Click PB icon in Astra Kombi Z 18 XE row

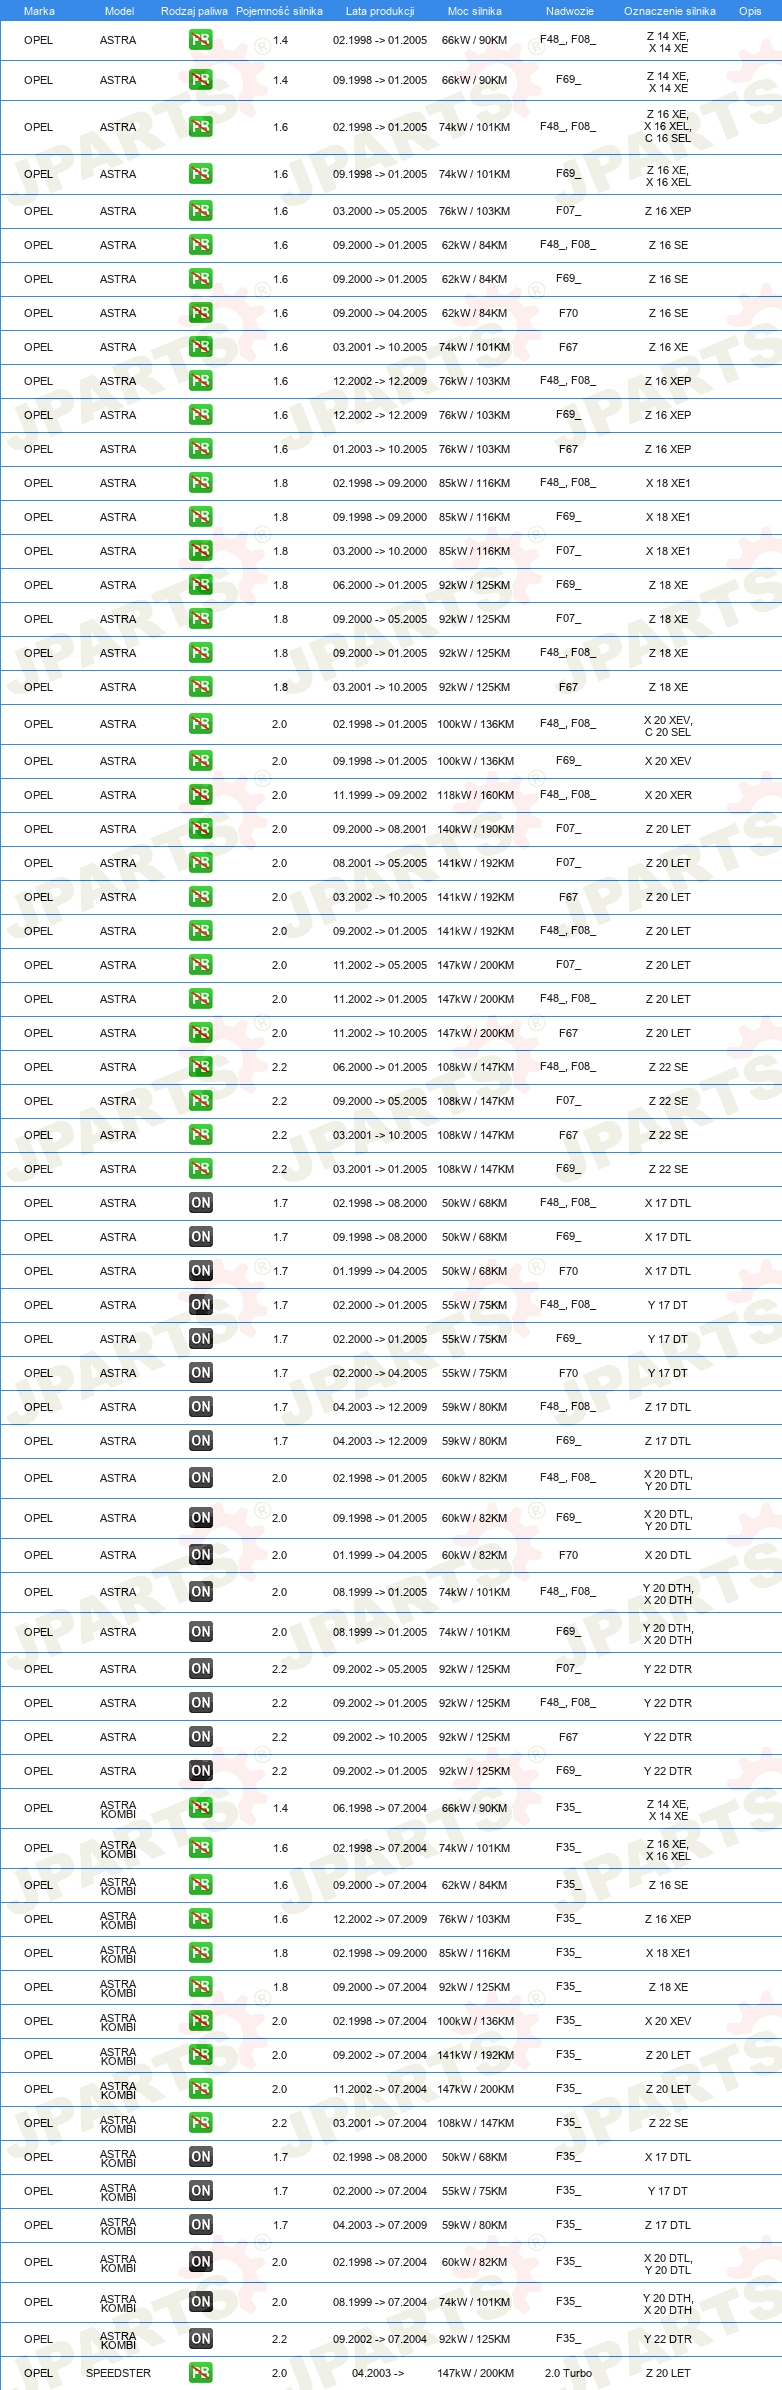[x=200, y=1987]
